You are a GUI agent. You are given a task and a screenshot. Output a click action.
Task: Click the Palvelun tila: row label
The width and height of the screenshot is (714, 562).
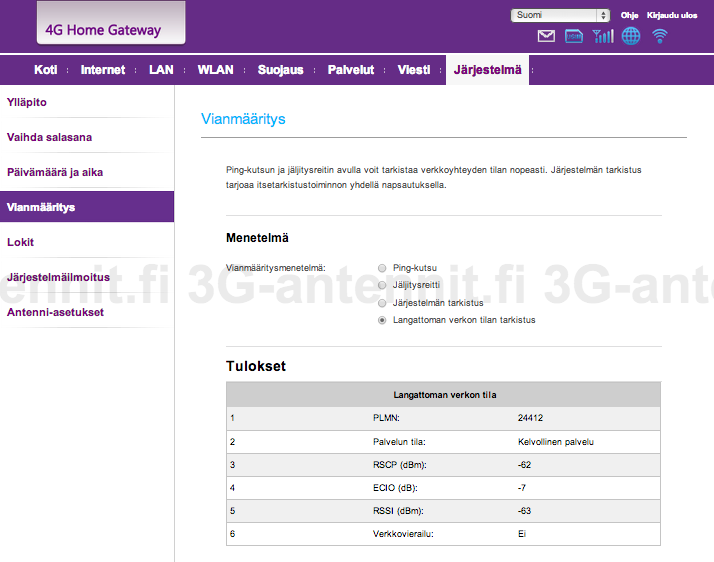[399, 442]
